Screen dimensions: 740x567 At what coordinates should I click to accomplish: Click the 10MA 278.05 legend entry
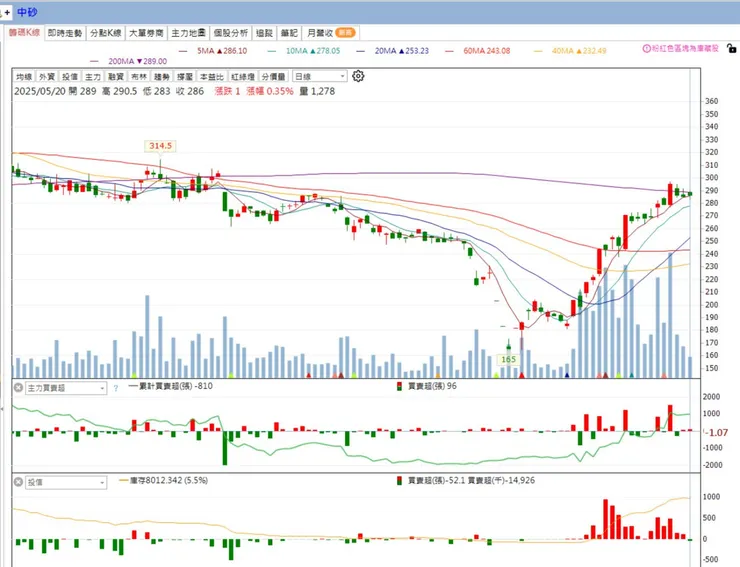click(304, 51)
